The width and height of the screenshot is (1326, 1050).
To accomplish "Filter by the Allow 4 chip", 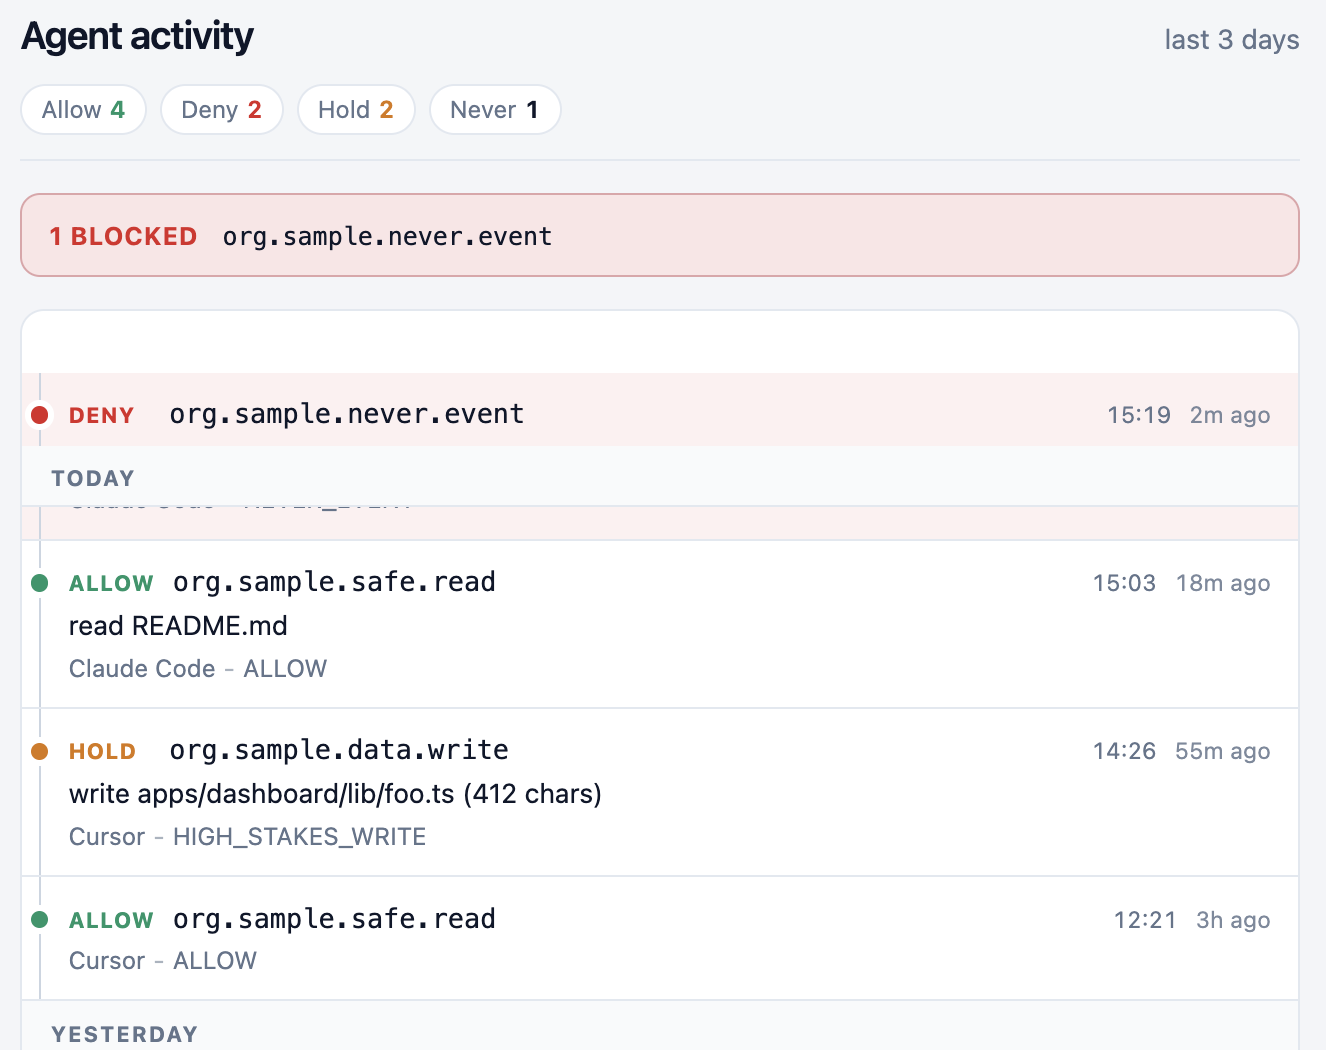I will (x=84, y=110).
